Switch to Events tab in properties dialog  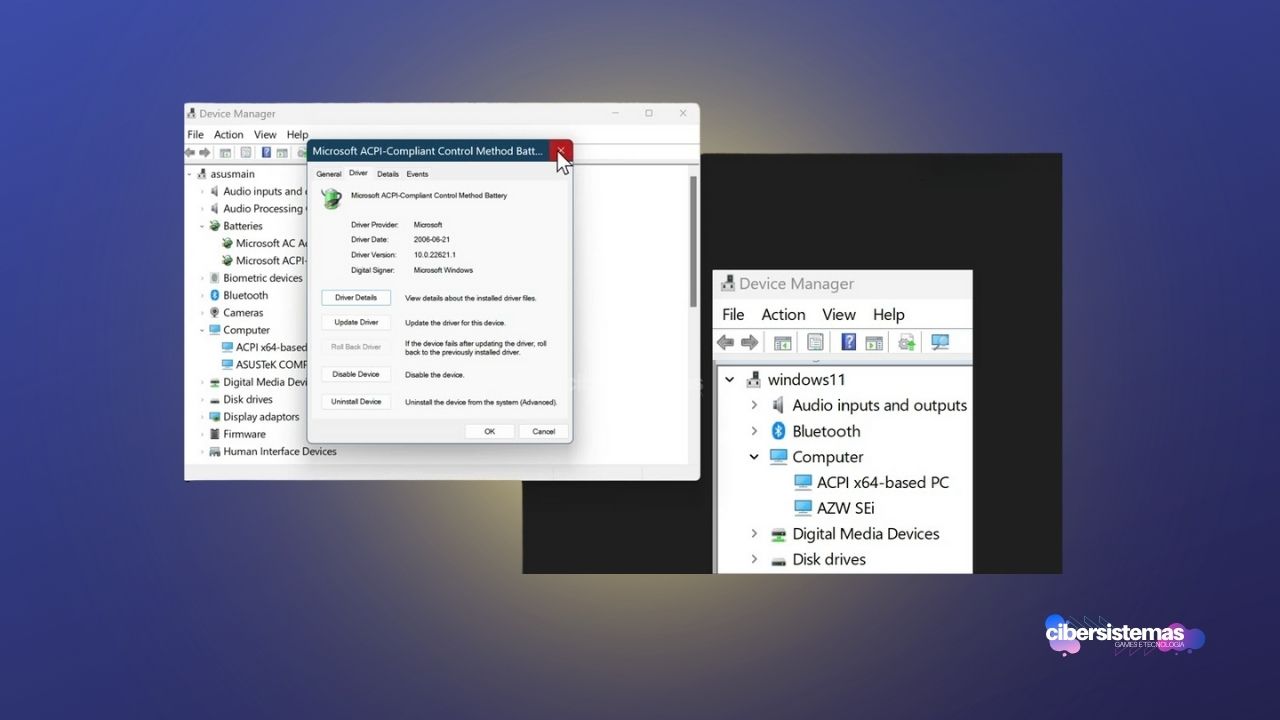coord(417,174)
